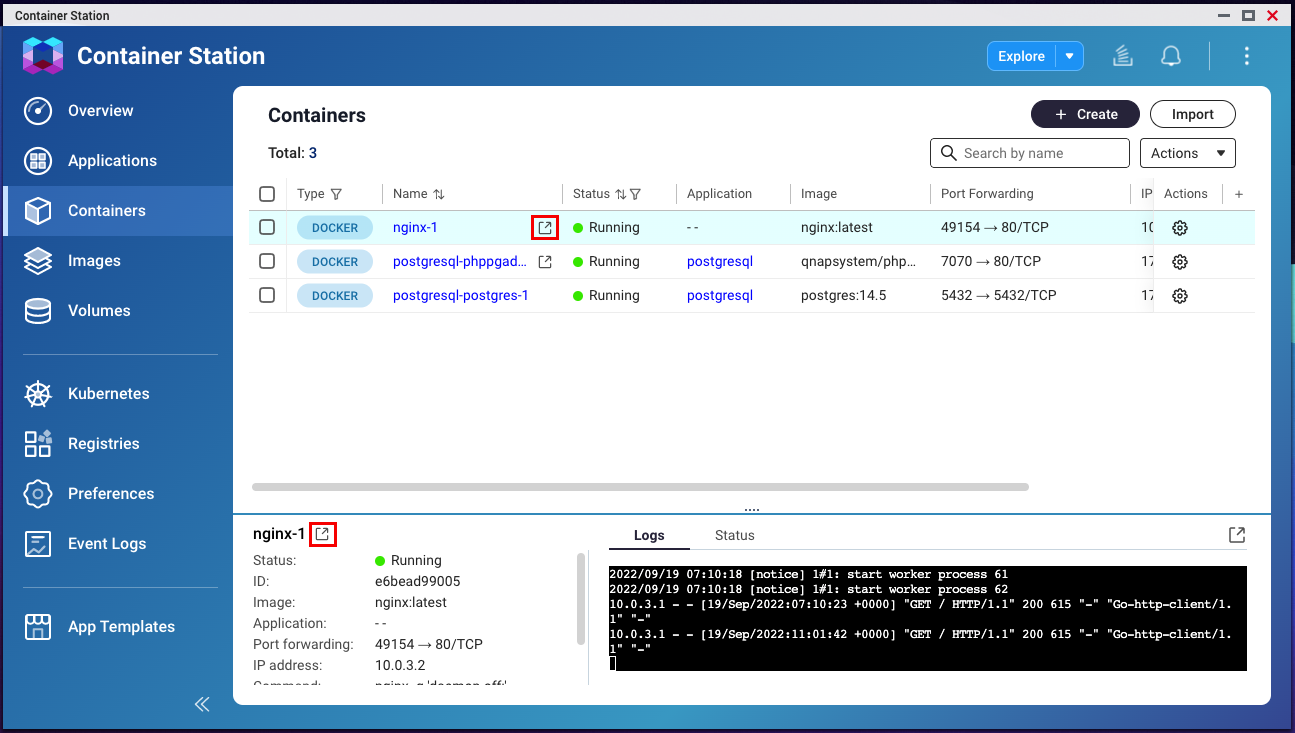This screenshot has height=733, width=1295.
Task: Open the Applications grid icon
Action: point(38,161)
